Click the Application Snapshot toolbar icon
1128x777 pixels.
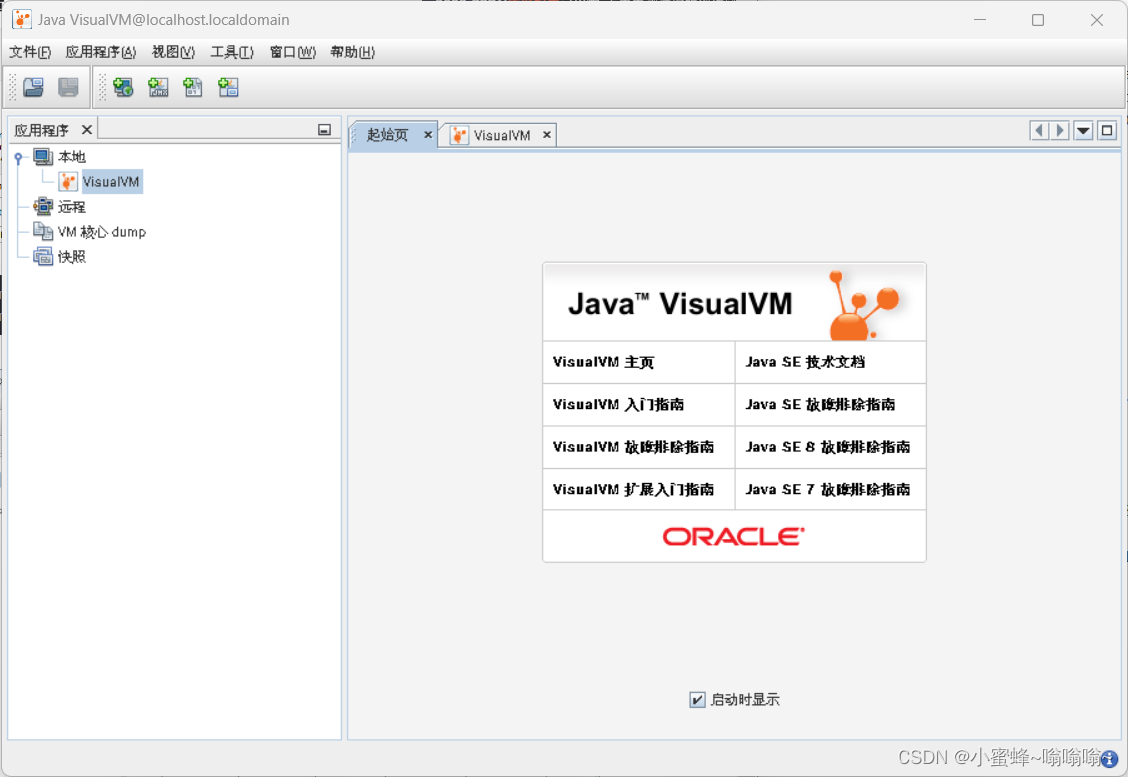pyautogui.click(x=228, y=88)
